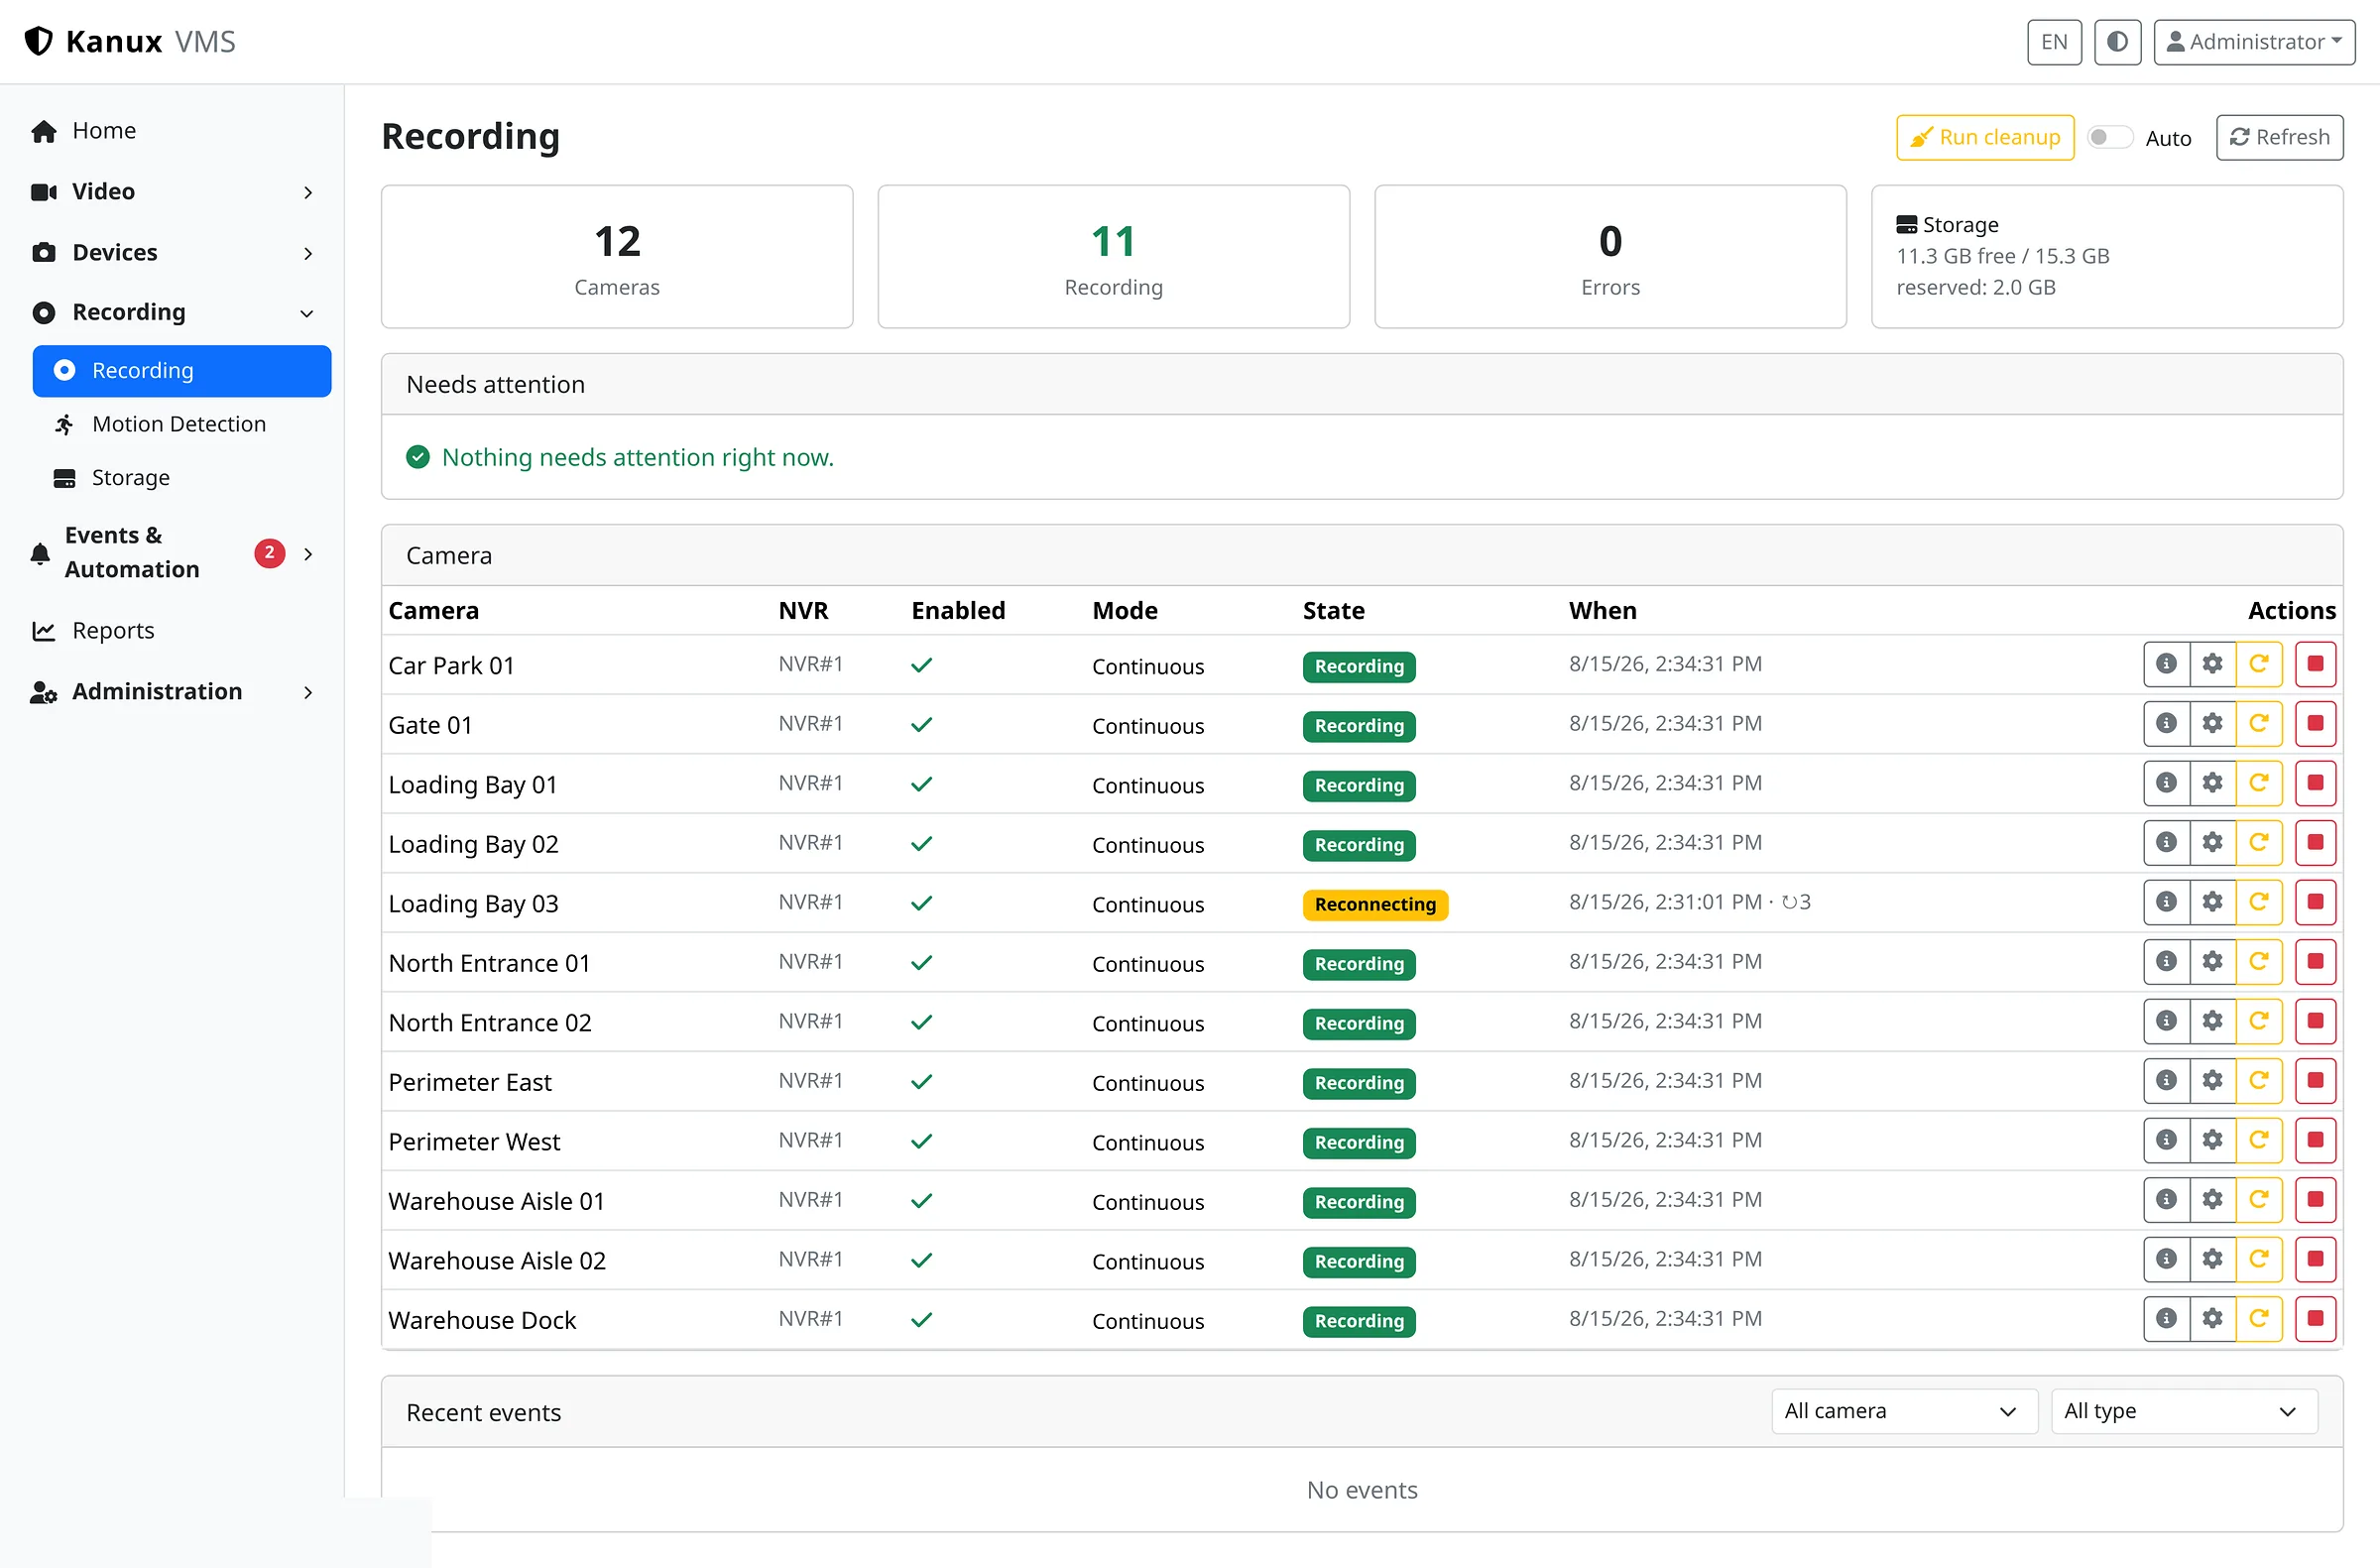Click the 11 Recording summary card
The image size is (2380, 1568).
pos(1113,257)
